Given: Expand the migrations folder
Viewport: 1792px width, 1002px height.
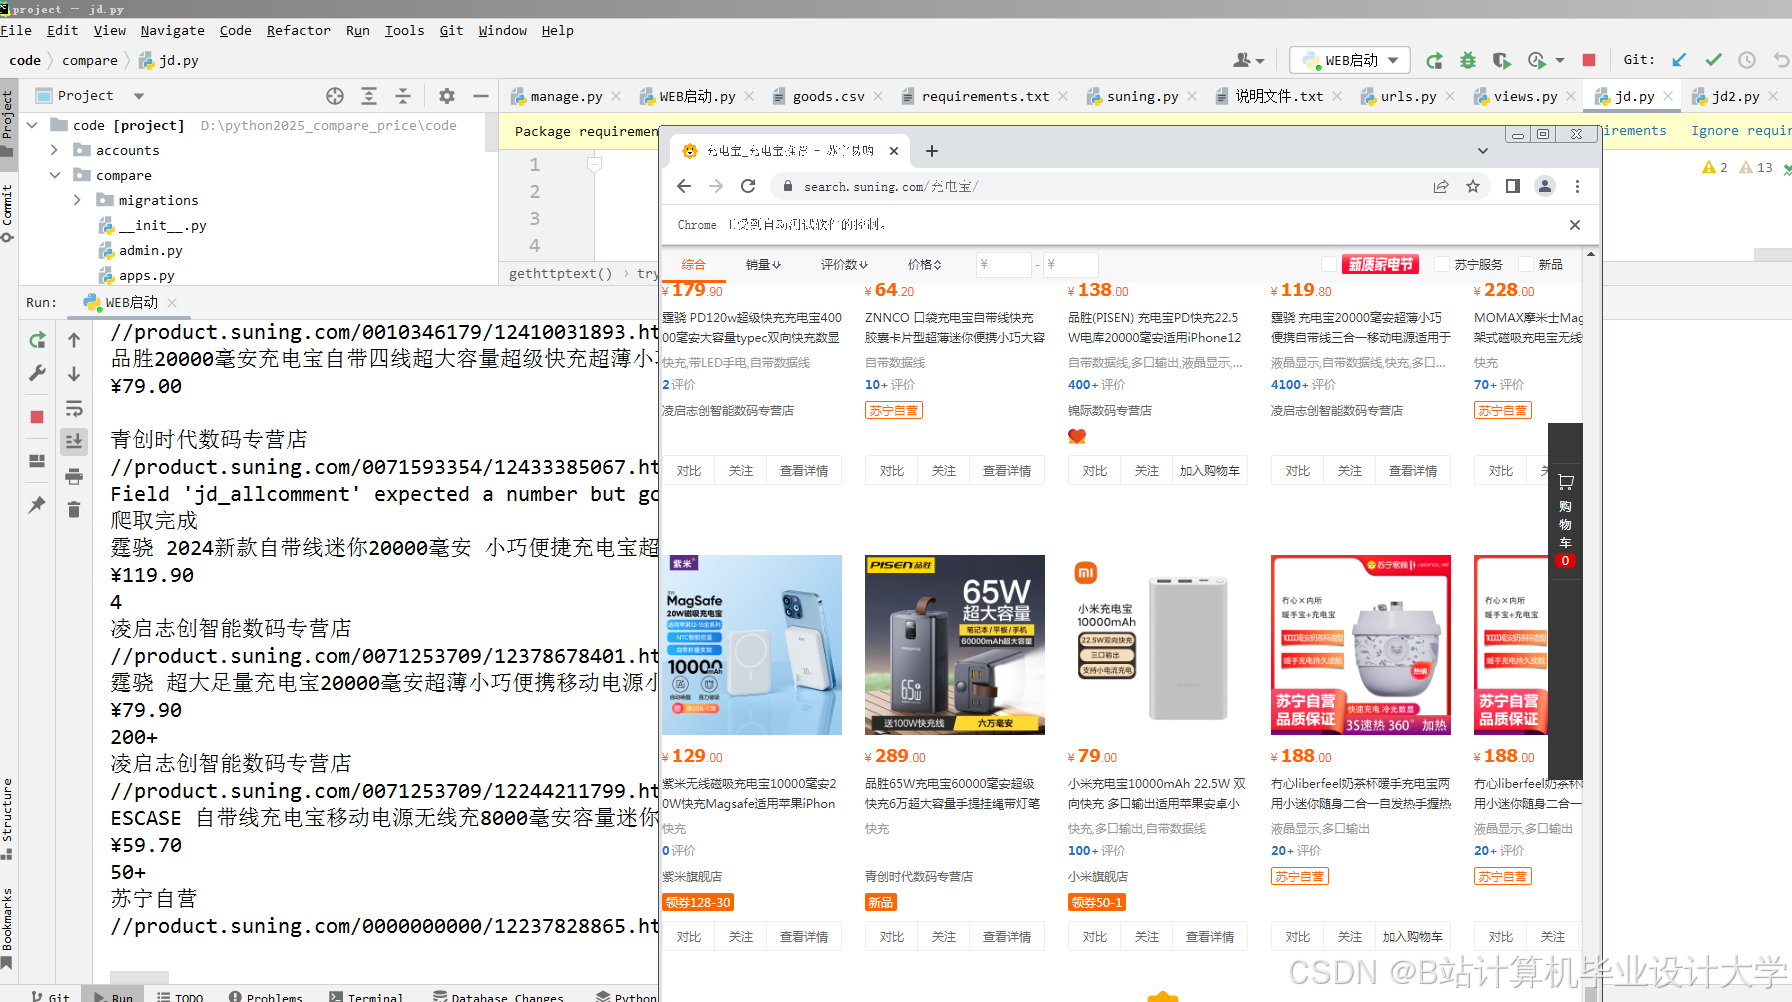Looking at the screenshot, I should (x=77, y=200).
